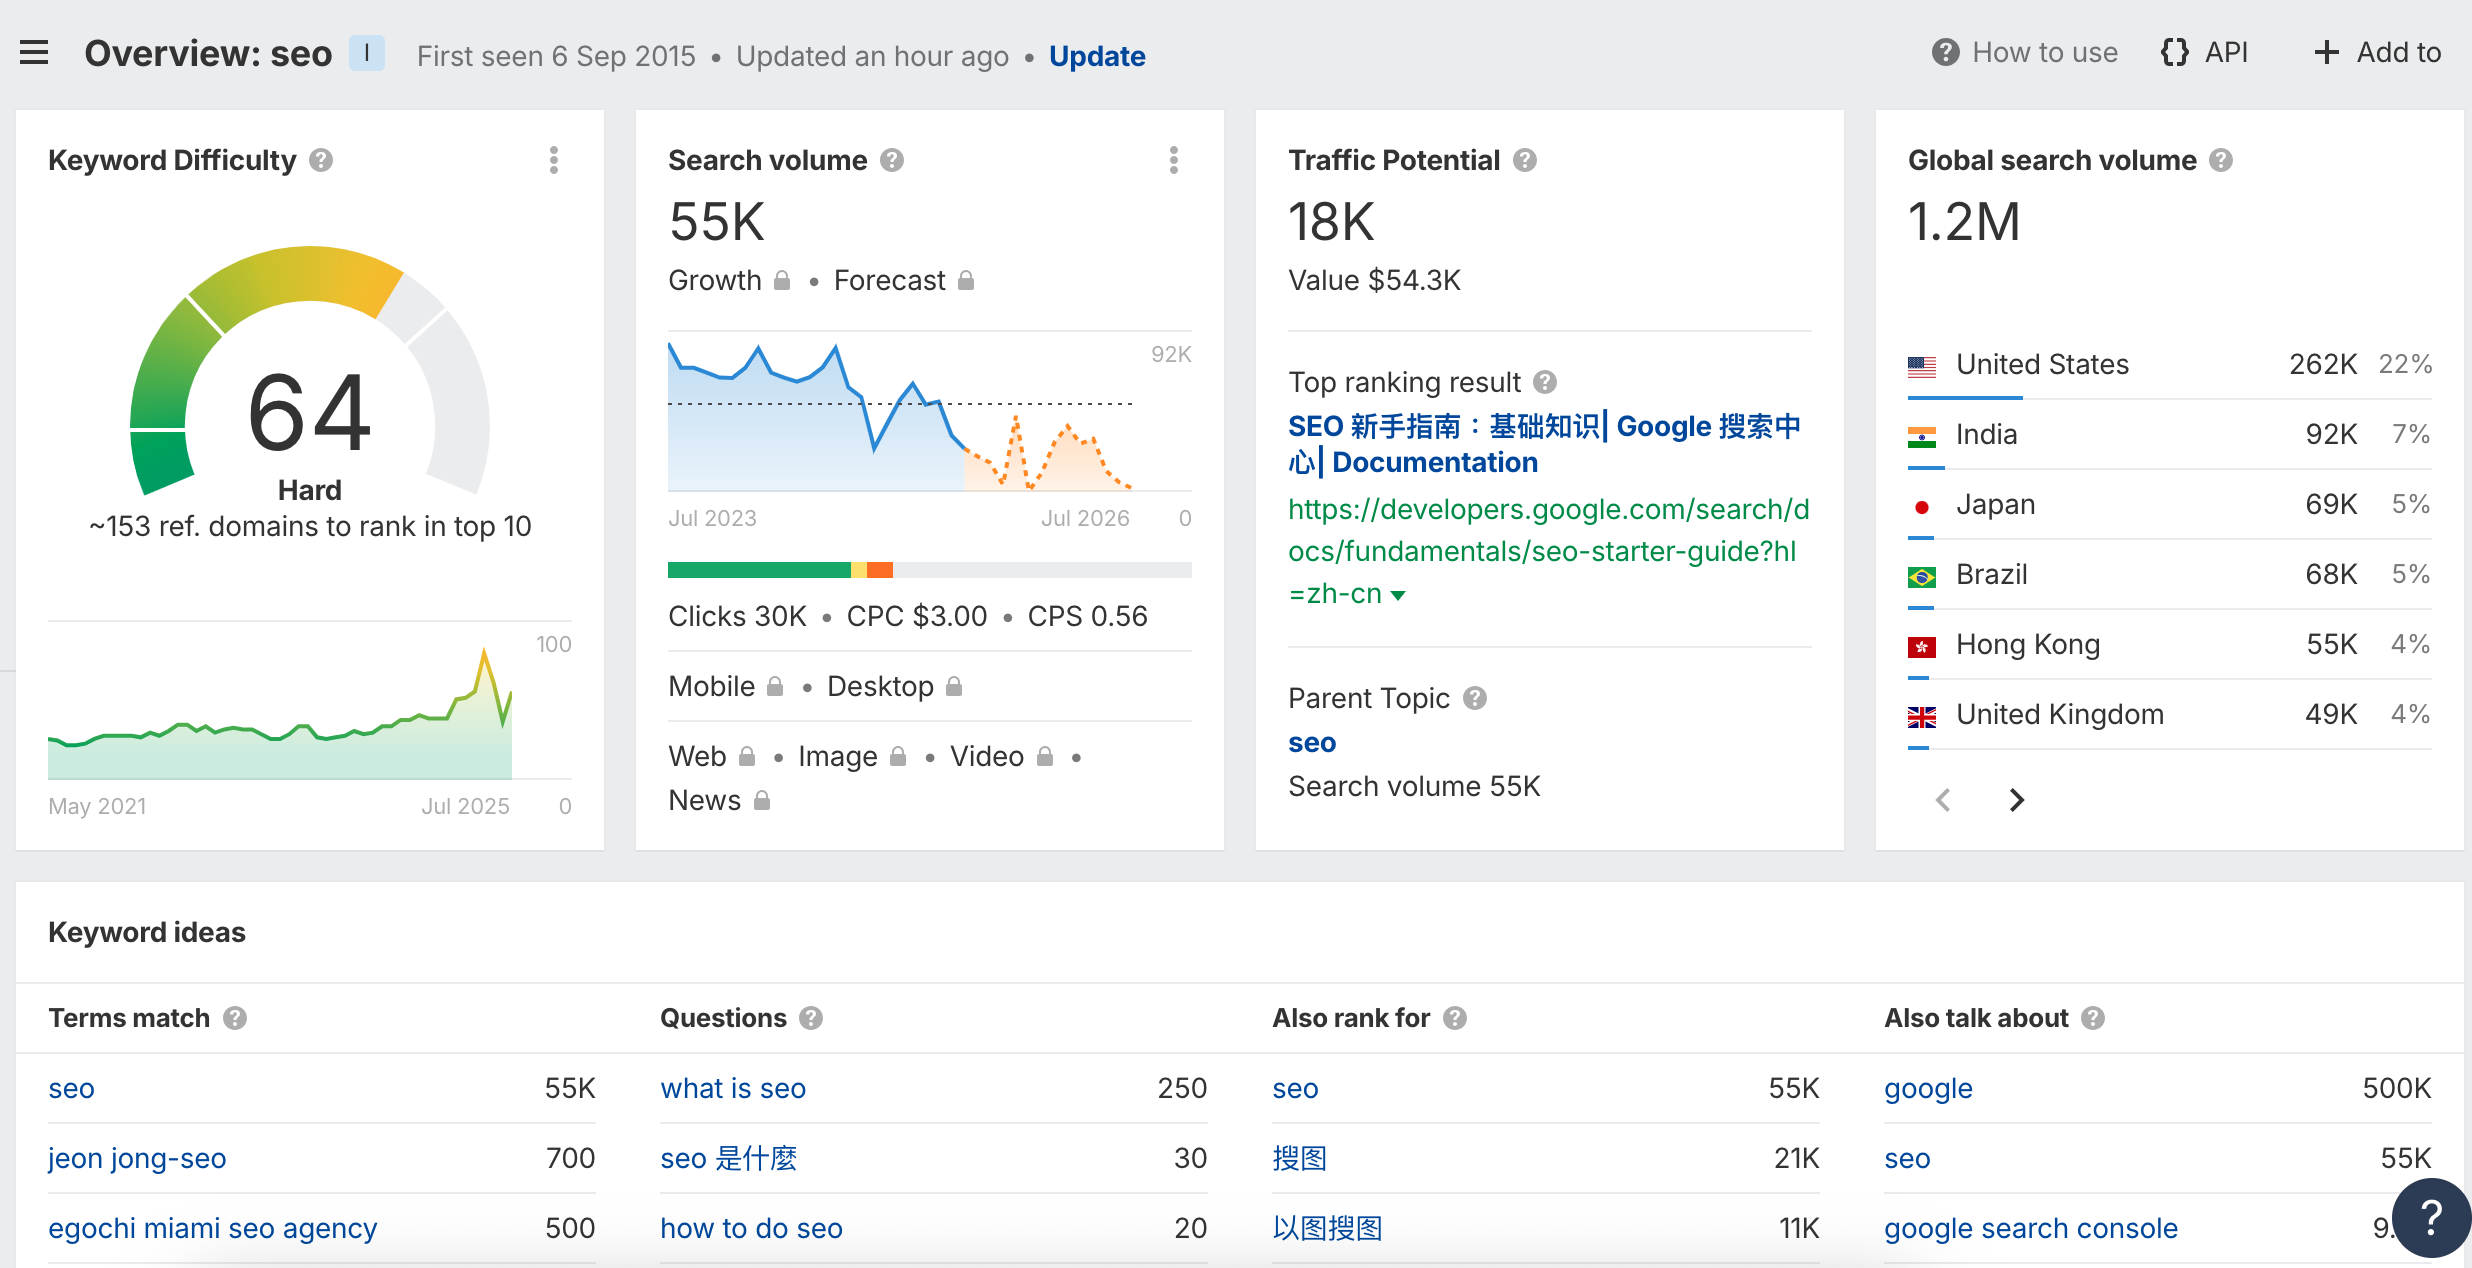The width and height of the screenshot is (2472, 1268).
Task: Click the Top ranking result help icon
Action: [x=1545, y=382]
